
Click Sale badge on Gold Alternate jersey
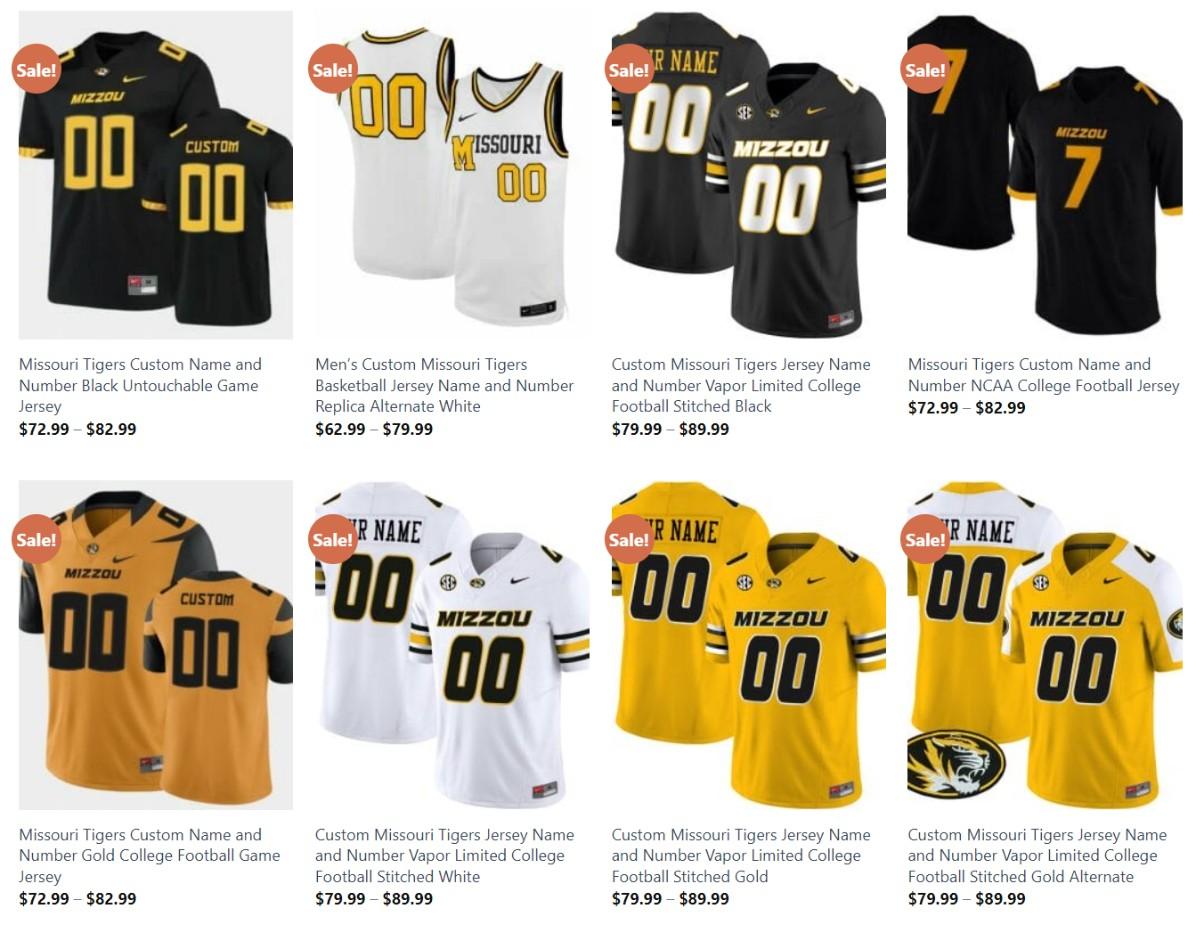(925, 539)
